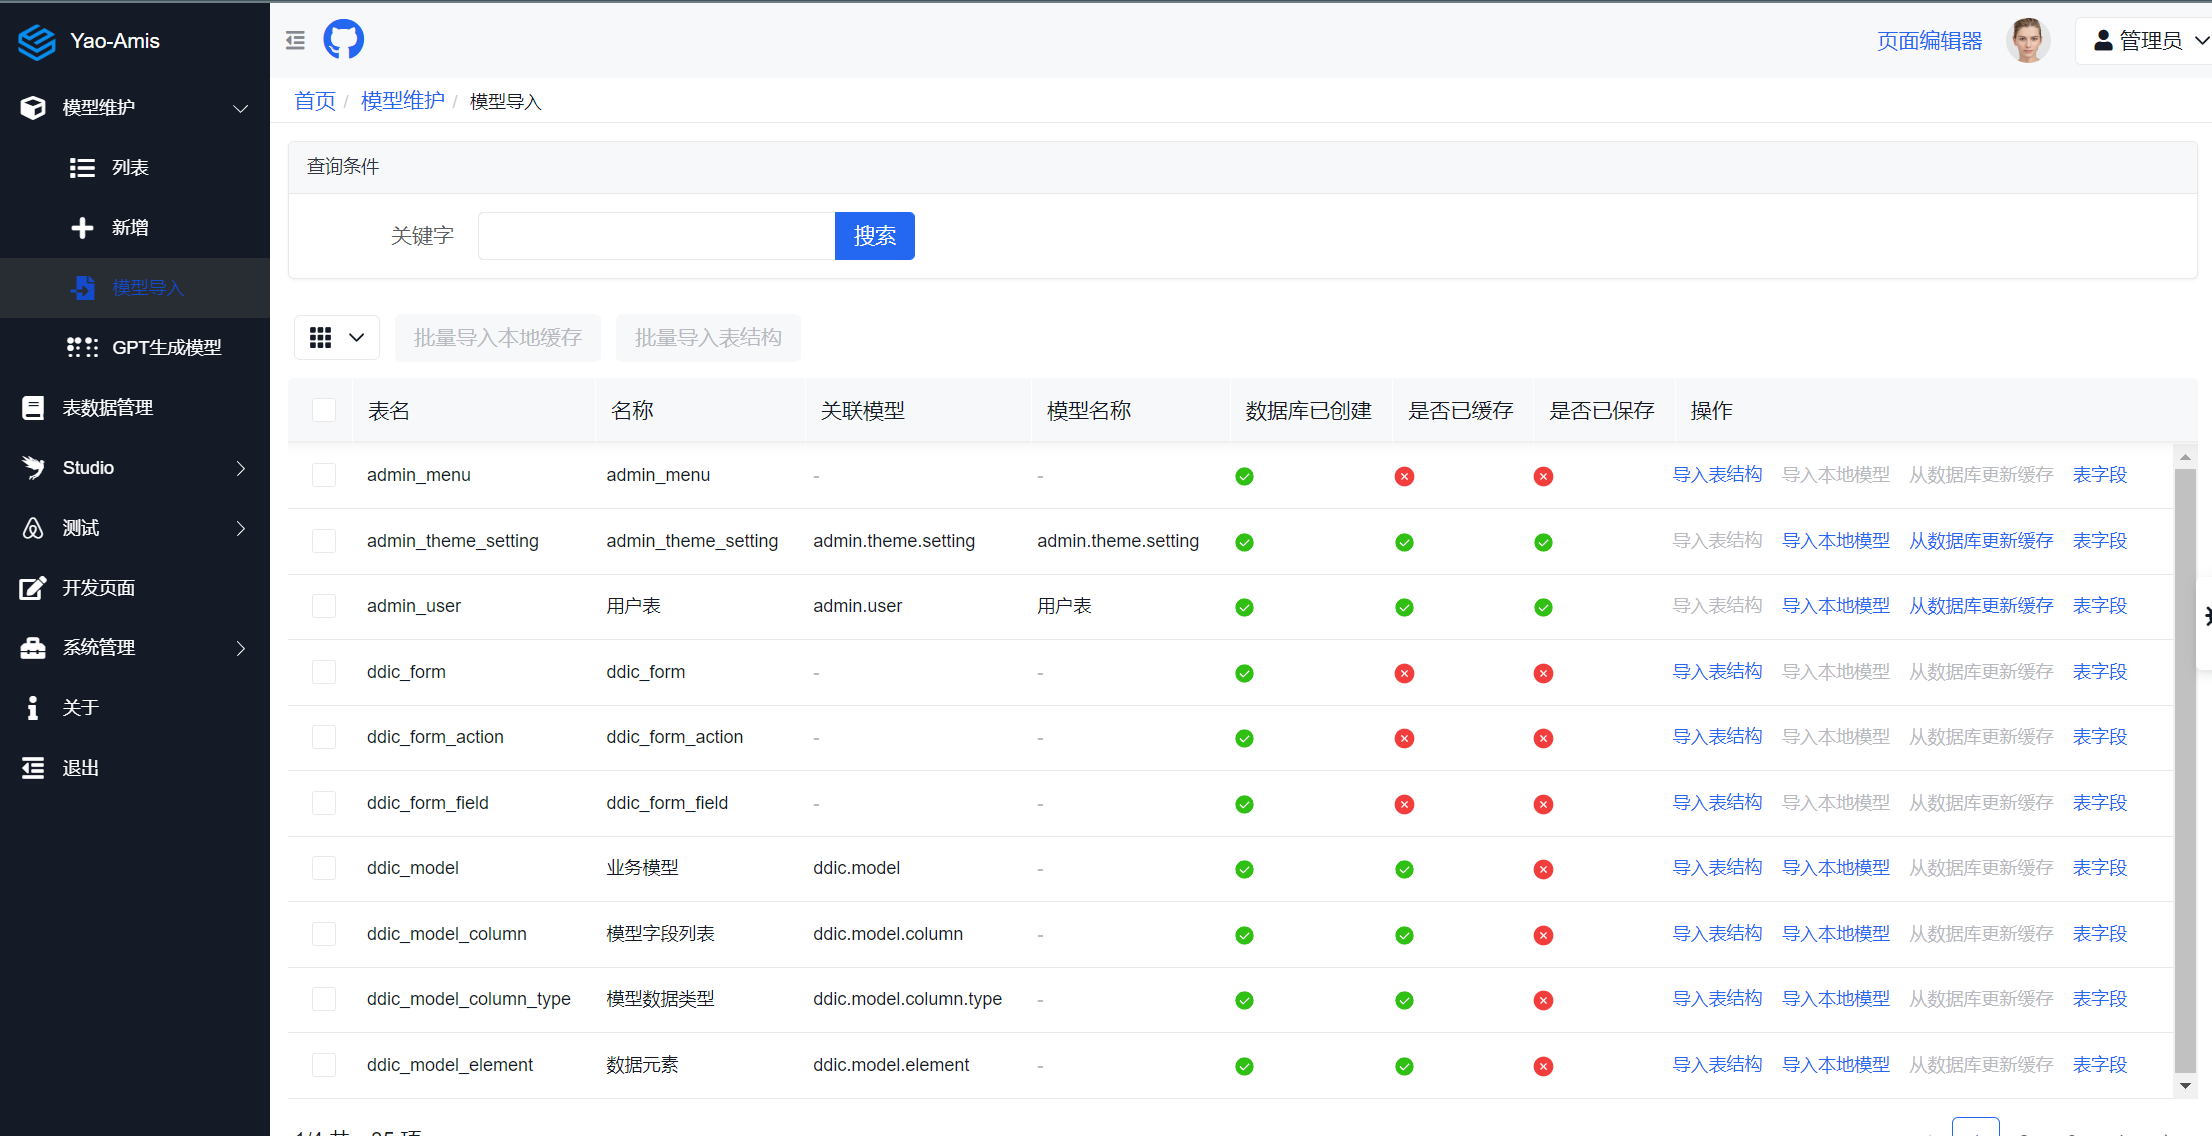Screen dimensions: 2212x1136
Task: Check the admin_user row checkbox
Action: point(324,606)
